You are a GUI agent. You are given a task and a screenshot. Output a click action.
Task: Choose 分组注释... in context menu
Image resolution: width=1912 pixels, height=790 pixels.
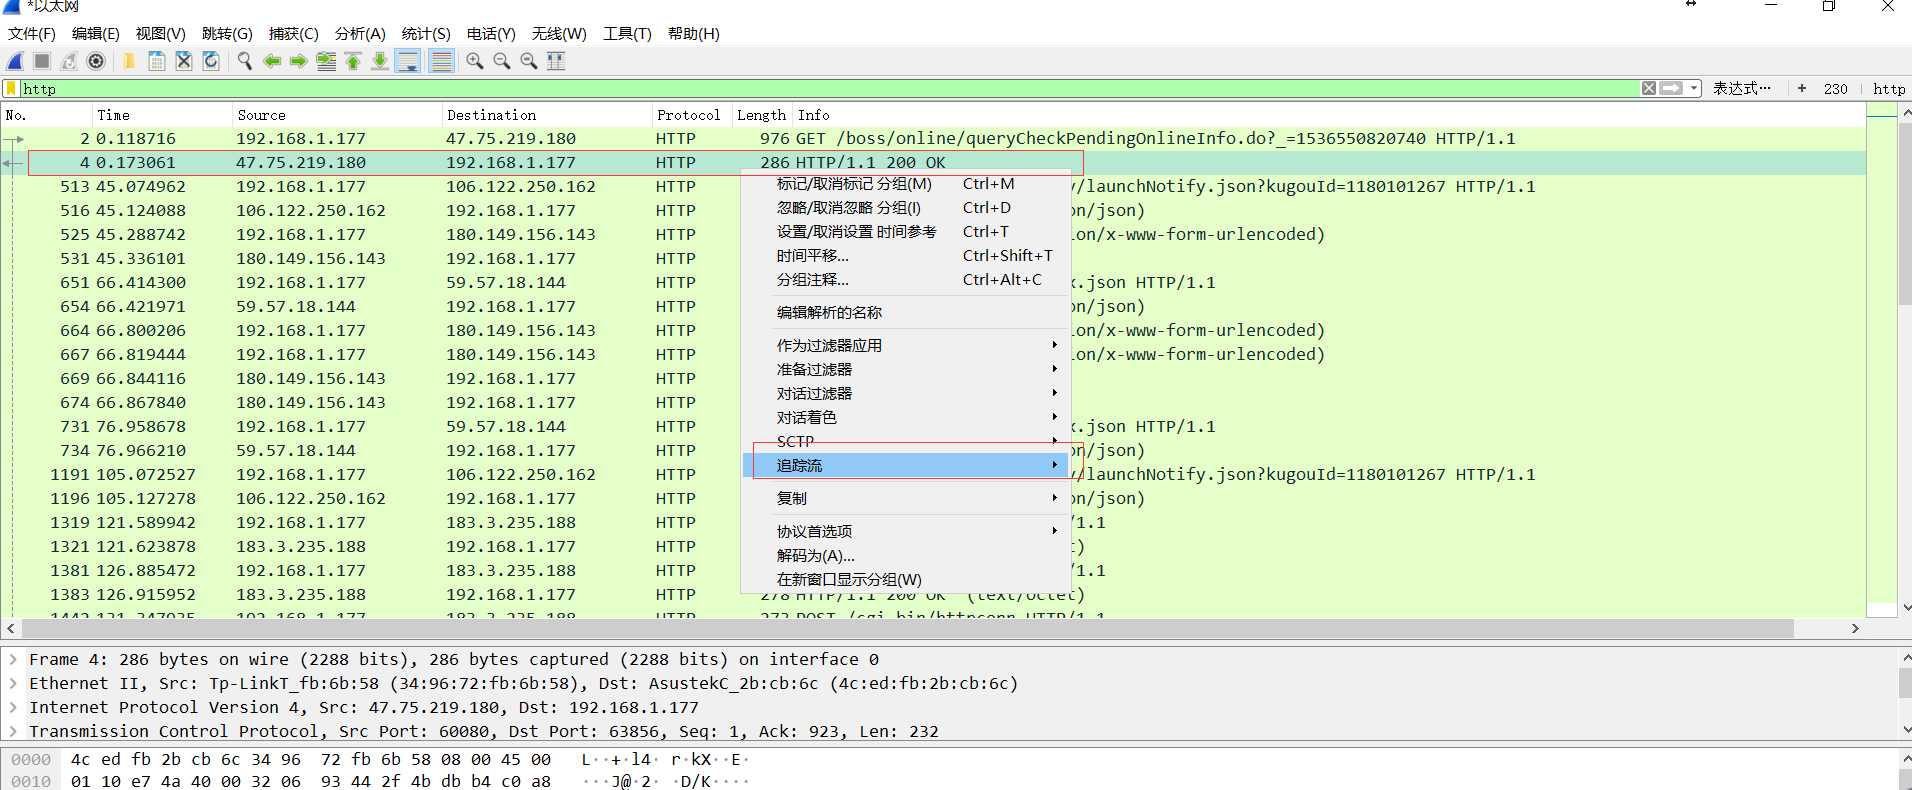(x=906, y=280)
